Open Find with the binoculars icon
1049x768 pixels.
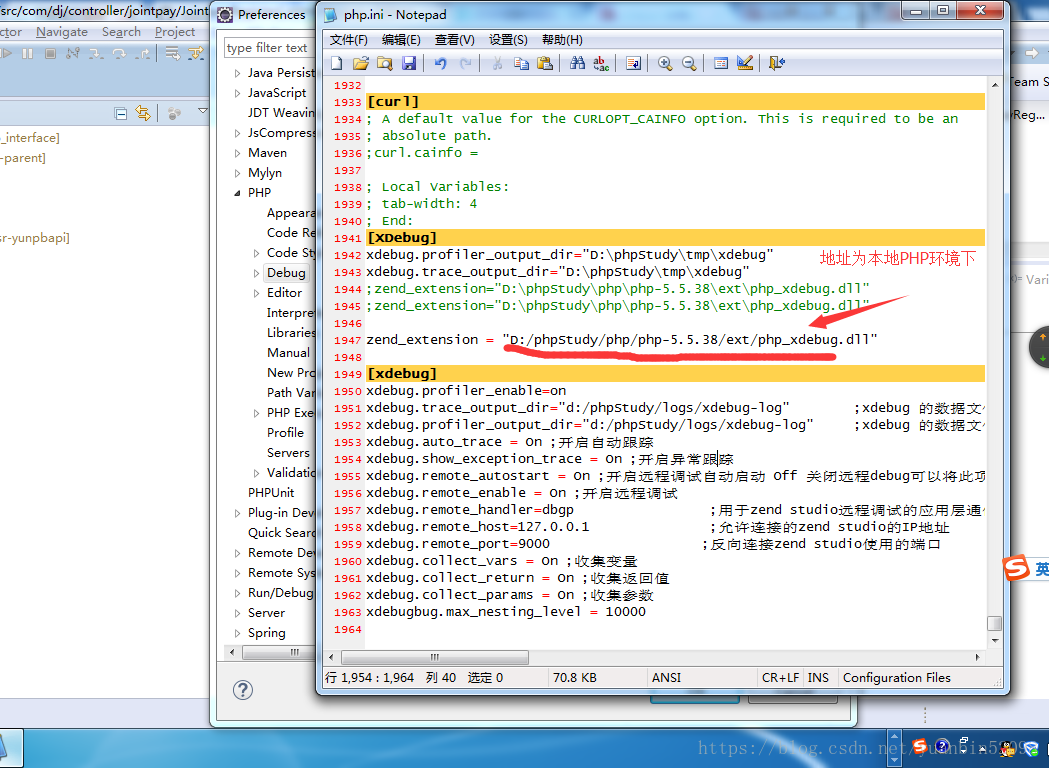point(577,63)
